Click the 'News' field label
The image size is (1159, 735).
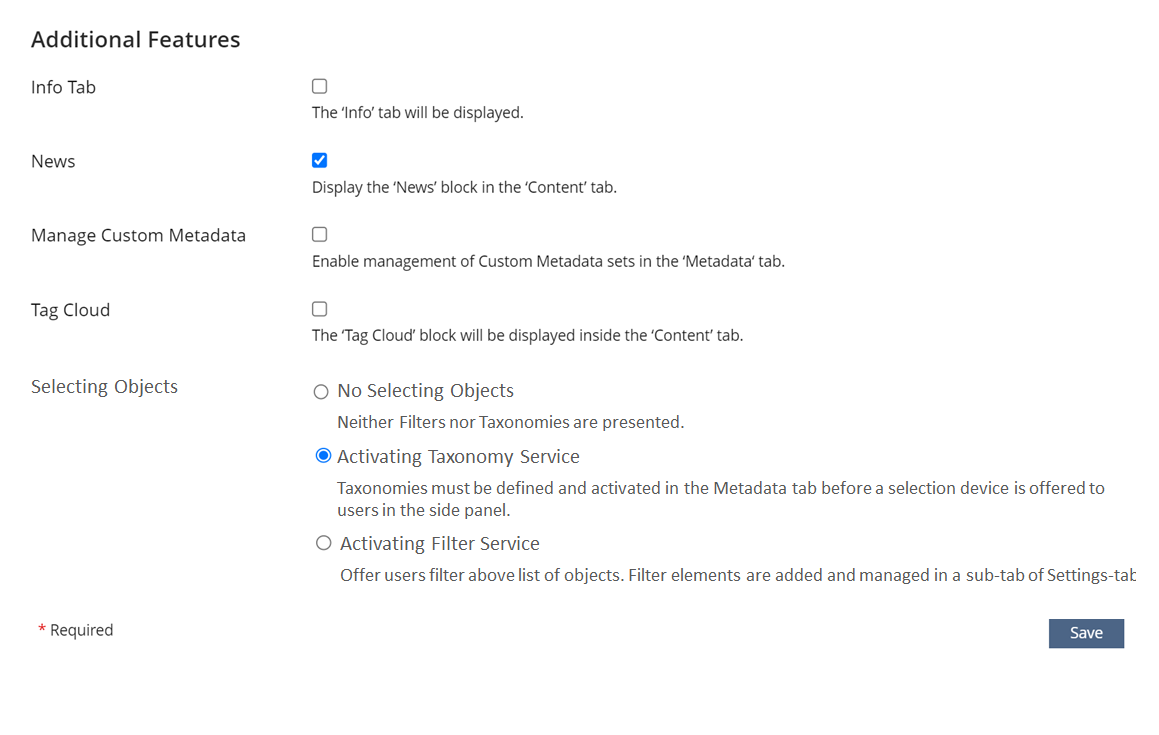pyautogui.click(x=53, y=162)
